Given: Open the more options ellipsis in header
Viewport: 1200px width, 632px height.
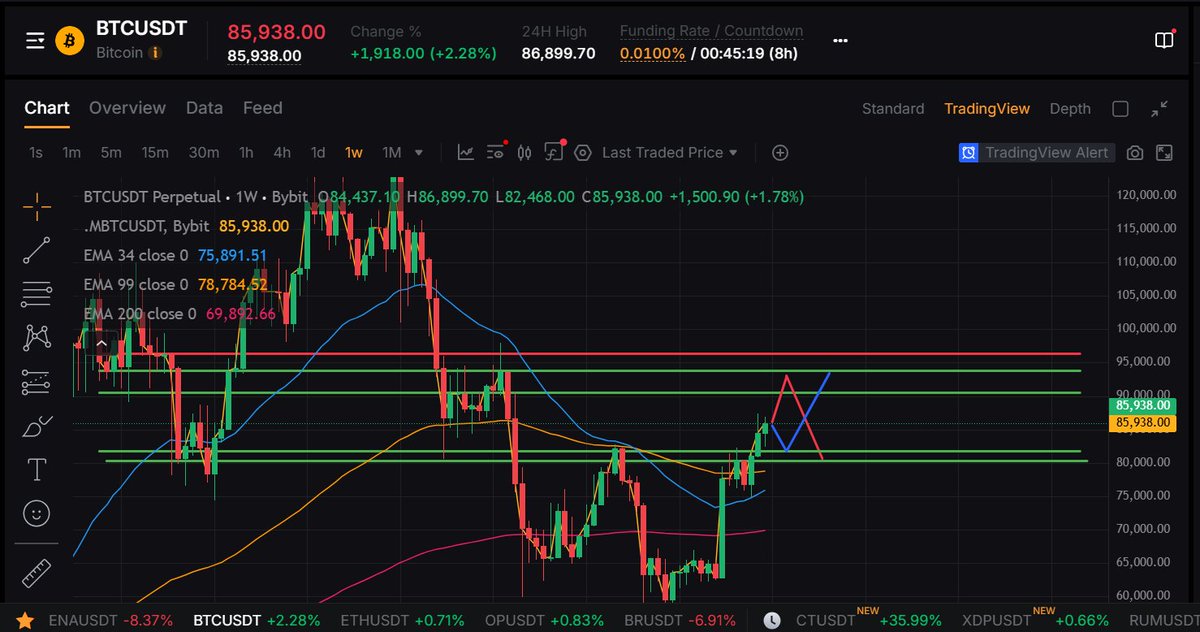Looking at the screenshot, I should pyautogui.click(x=840, y=41).
